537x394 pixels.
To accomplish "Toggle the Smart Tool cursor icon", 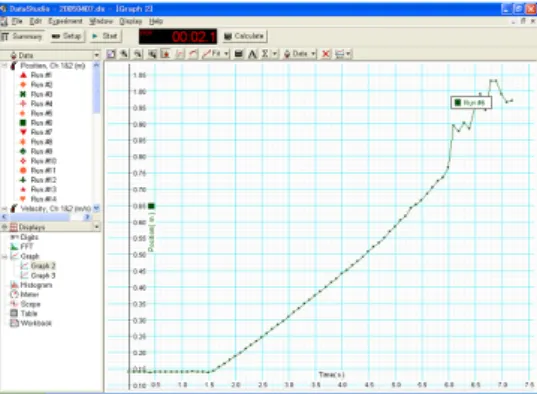I will click(x=165, y=54).
